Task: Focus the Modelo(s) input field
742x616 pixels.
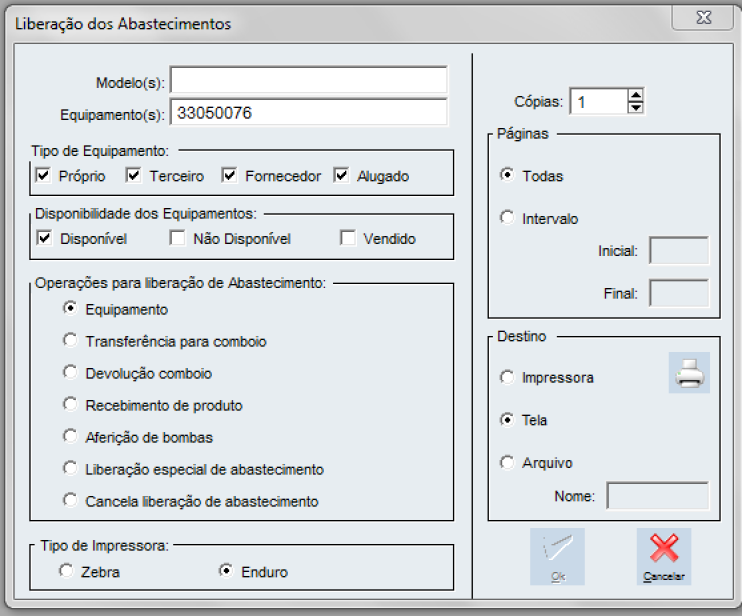Action: click(309, 79)
